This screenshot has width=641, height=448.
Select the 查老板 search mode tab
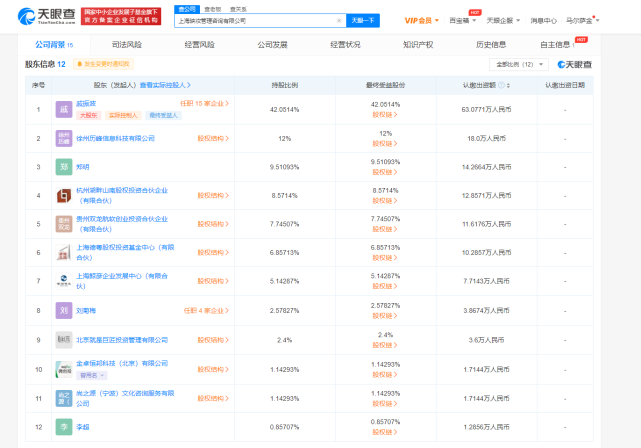(x=213, y=9)
